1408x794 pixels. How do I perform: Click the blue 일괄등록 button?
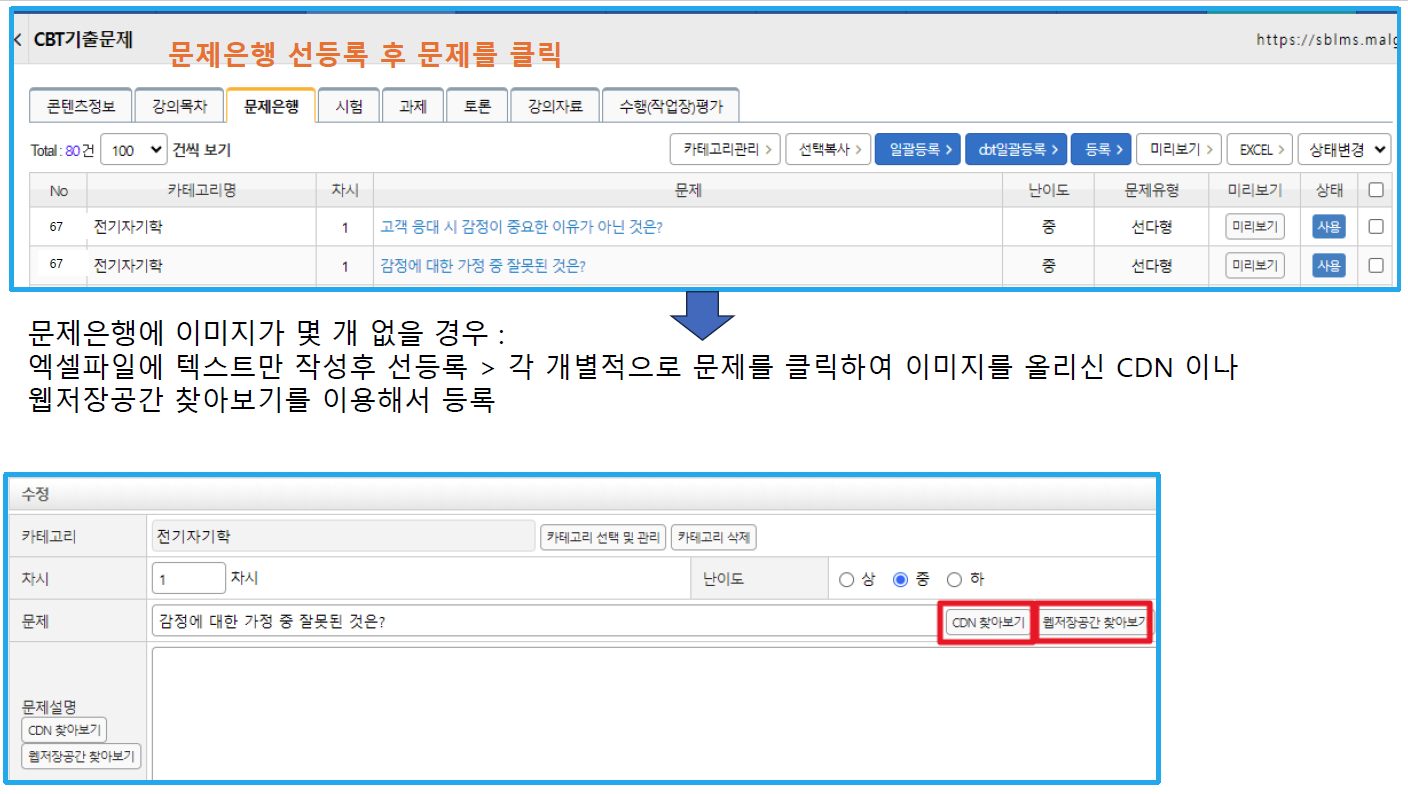917,150
